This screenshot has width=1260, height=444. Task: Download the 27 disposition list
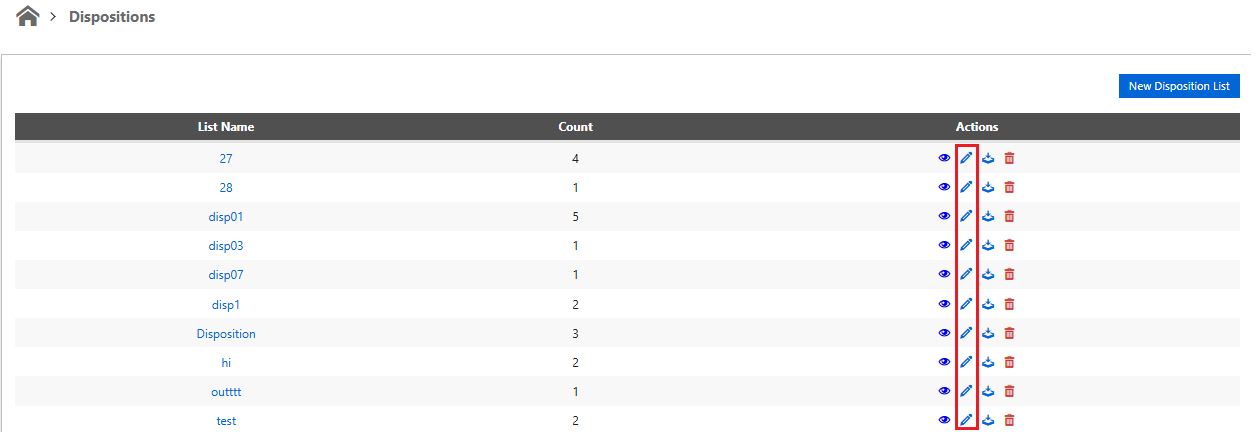coord(988,158)
